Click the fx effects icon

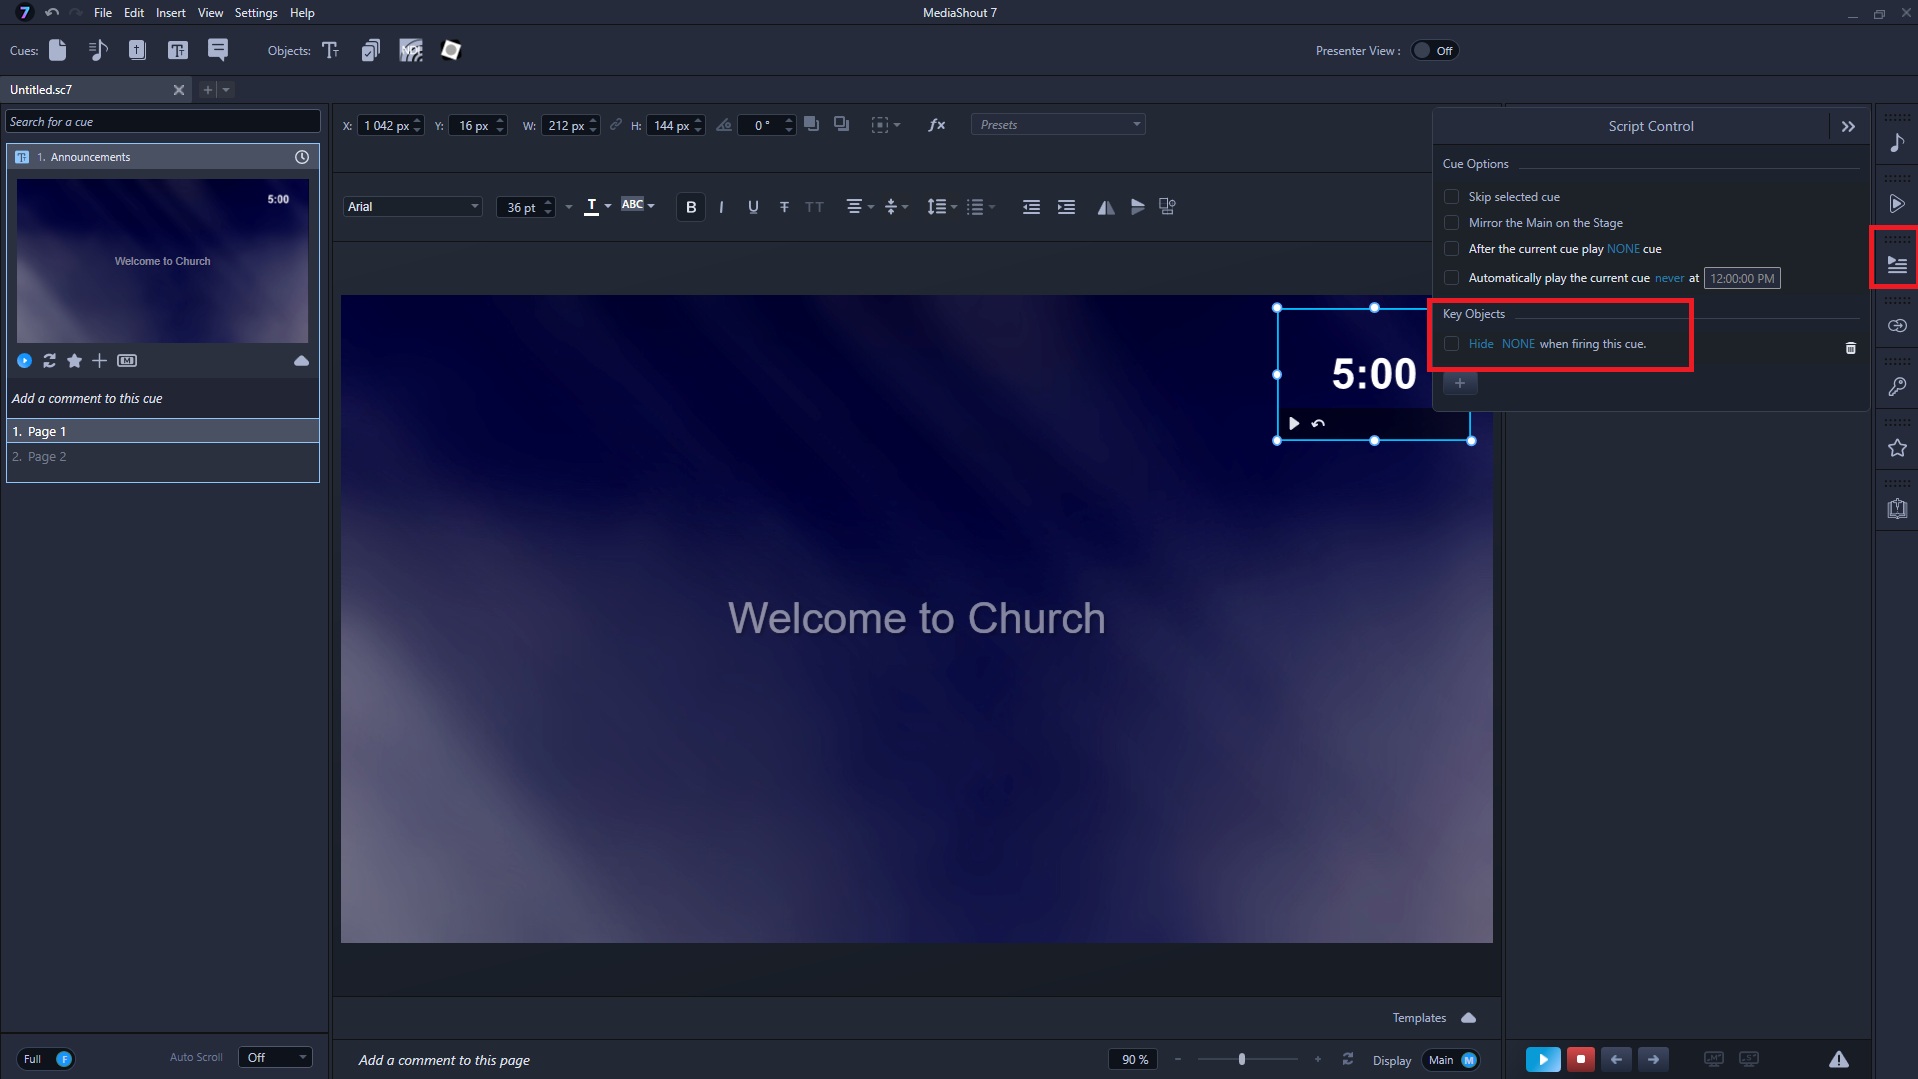(936, 125)
